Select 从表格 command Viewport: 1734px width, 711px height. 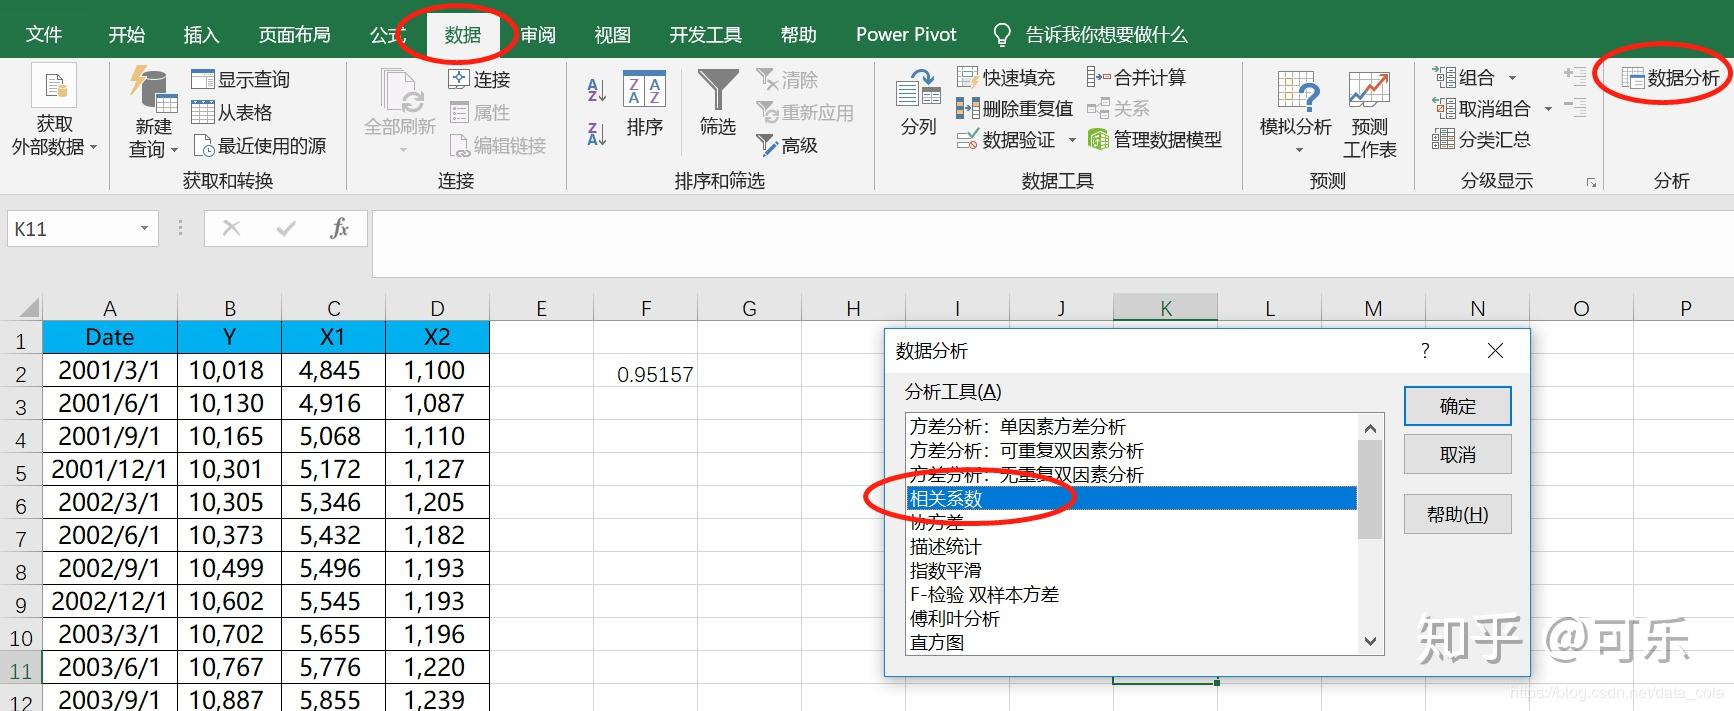[x=231, y=112]
